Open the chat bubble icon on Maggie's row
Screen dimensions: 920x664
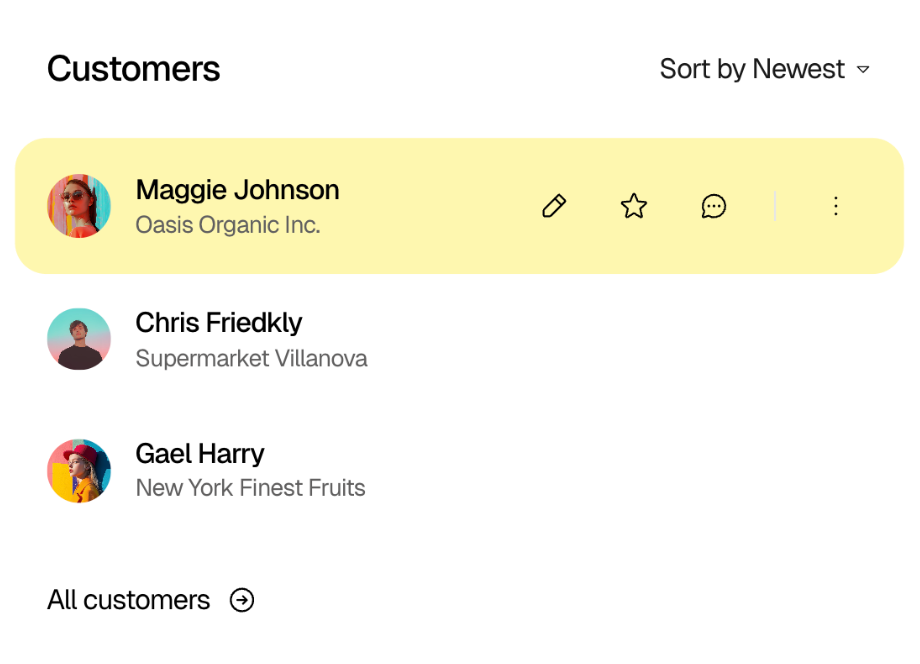click(x=714, y=206)
